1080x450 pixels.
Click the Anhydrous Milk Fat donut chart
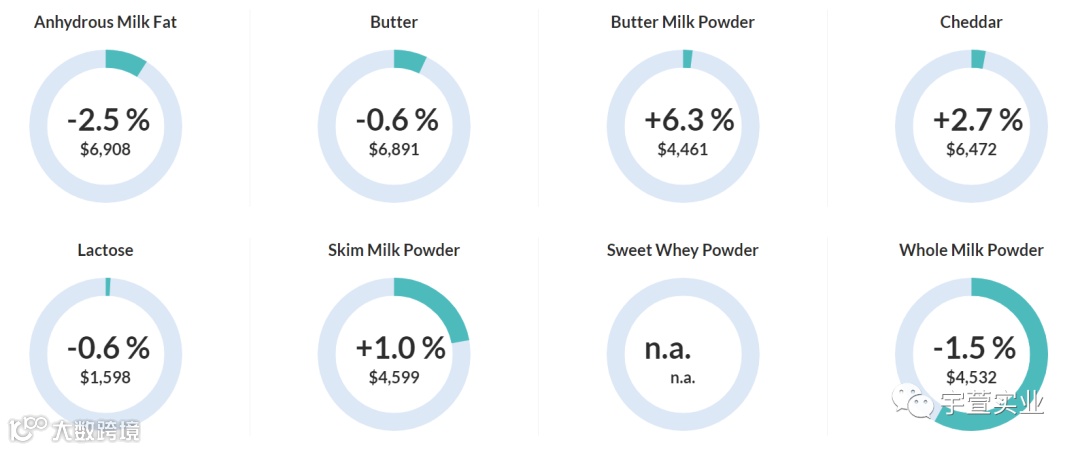pos(105,126)
